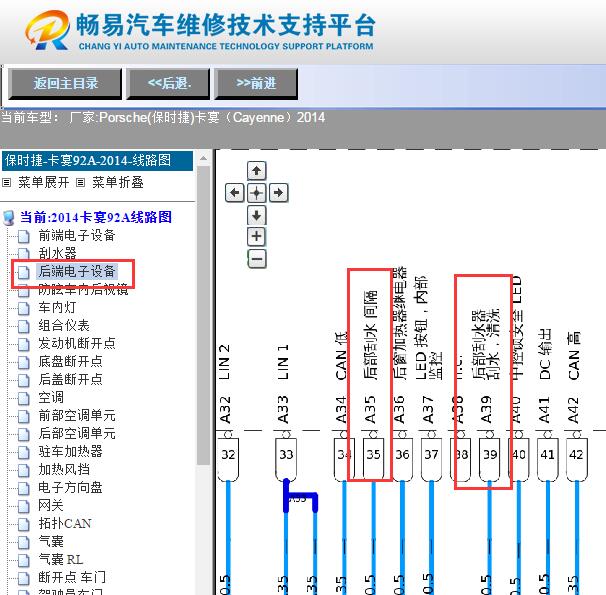This screenshot has width=606, height=595.
Task: Open 发动机断开点 tree item
Action: (x=77, y=343)
